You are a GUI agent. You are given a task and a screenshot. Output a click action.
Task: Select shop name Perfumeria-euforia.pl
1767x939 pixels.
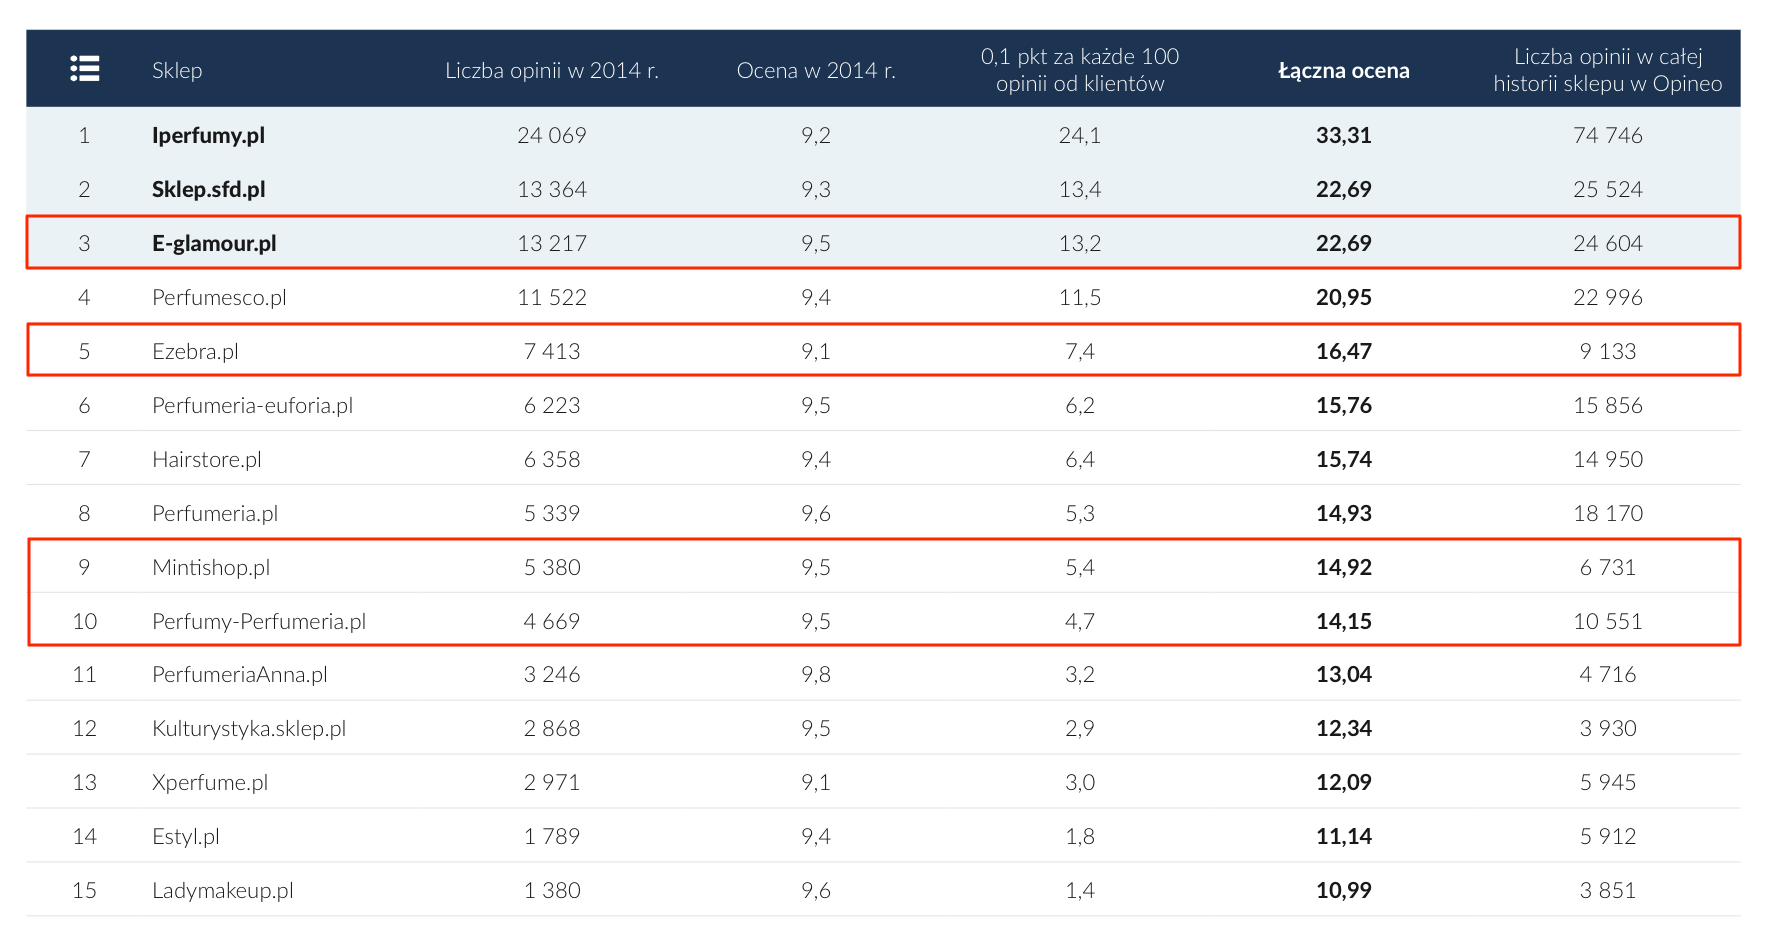[x=252, y=405]
